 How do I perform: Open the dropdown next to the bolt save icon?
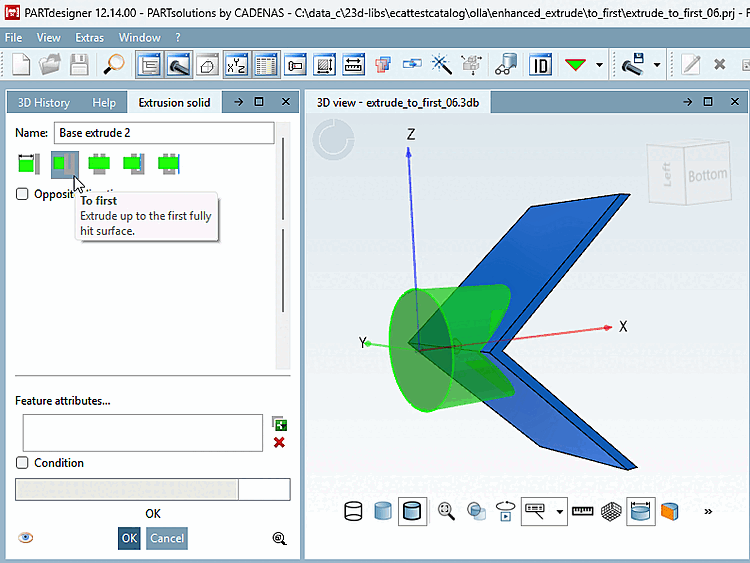(657, 65)
